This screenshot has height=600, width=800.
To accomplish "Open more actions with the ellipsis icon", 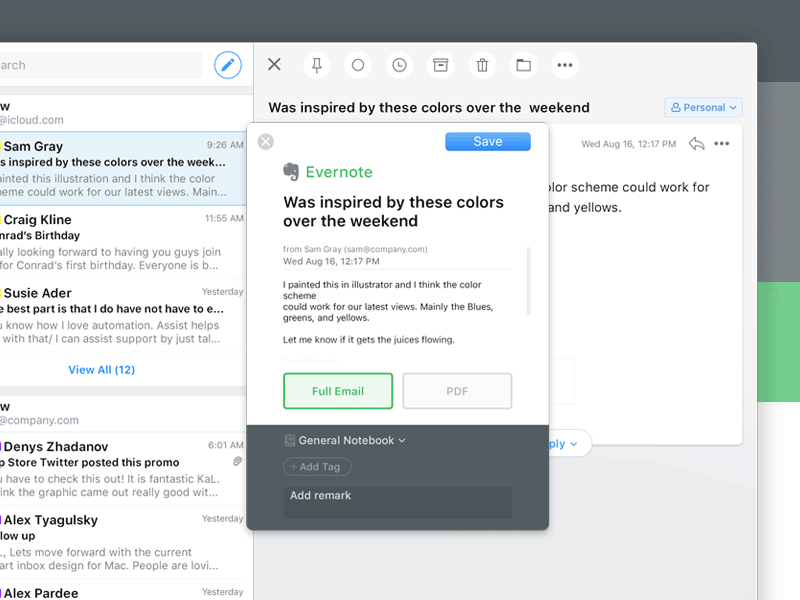I will click(x=565, y=65).
